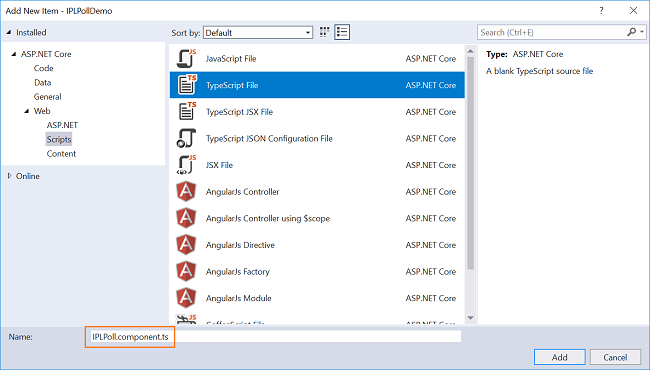Viewport: 650px width, 370px height.
Task: Select the AngularJs Module template icon
Action: (x=186, y=298)
